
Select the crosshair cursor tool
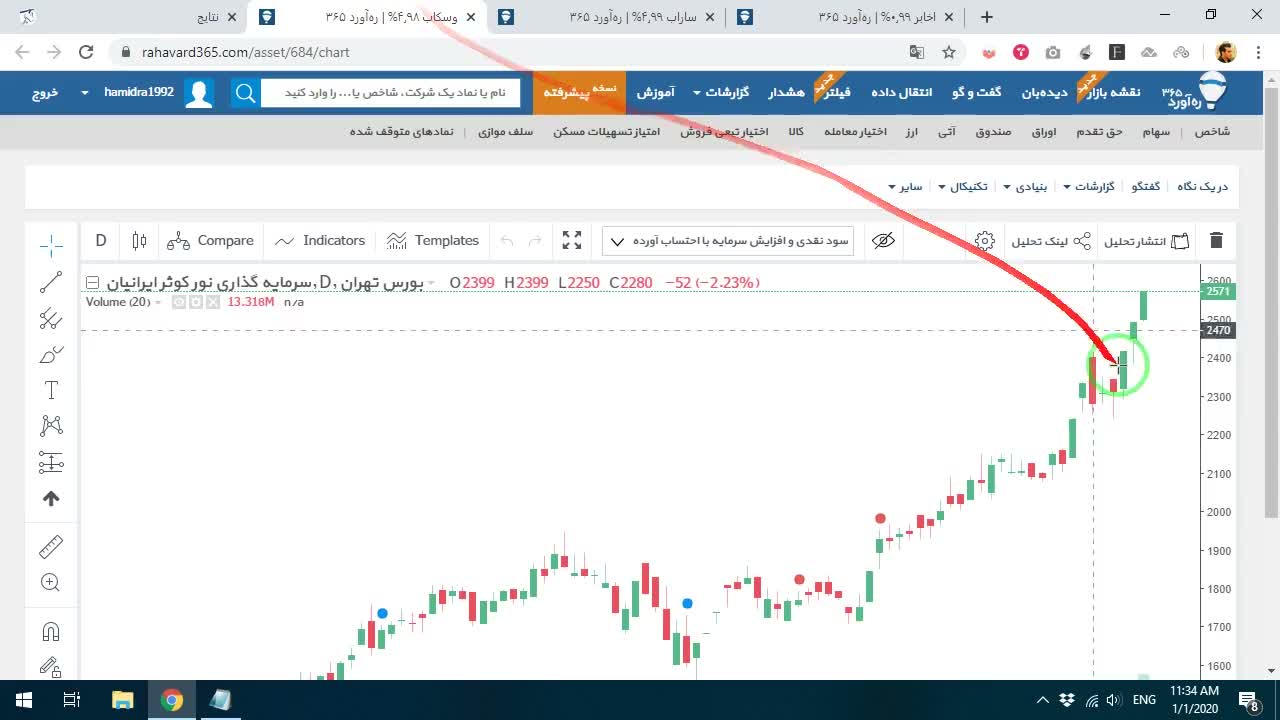tap(51, 245)
